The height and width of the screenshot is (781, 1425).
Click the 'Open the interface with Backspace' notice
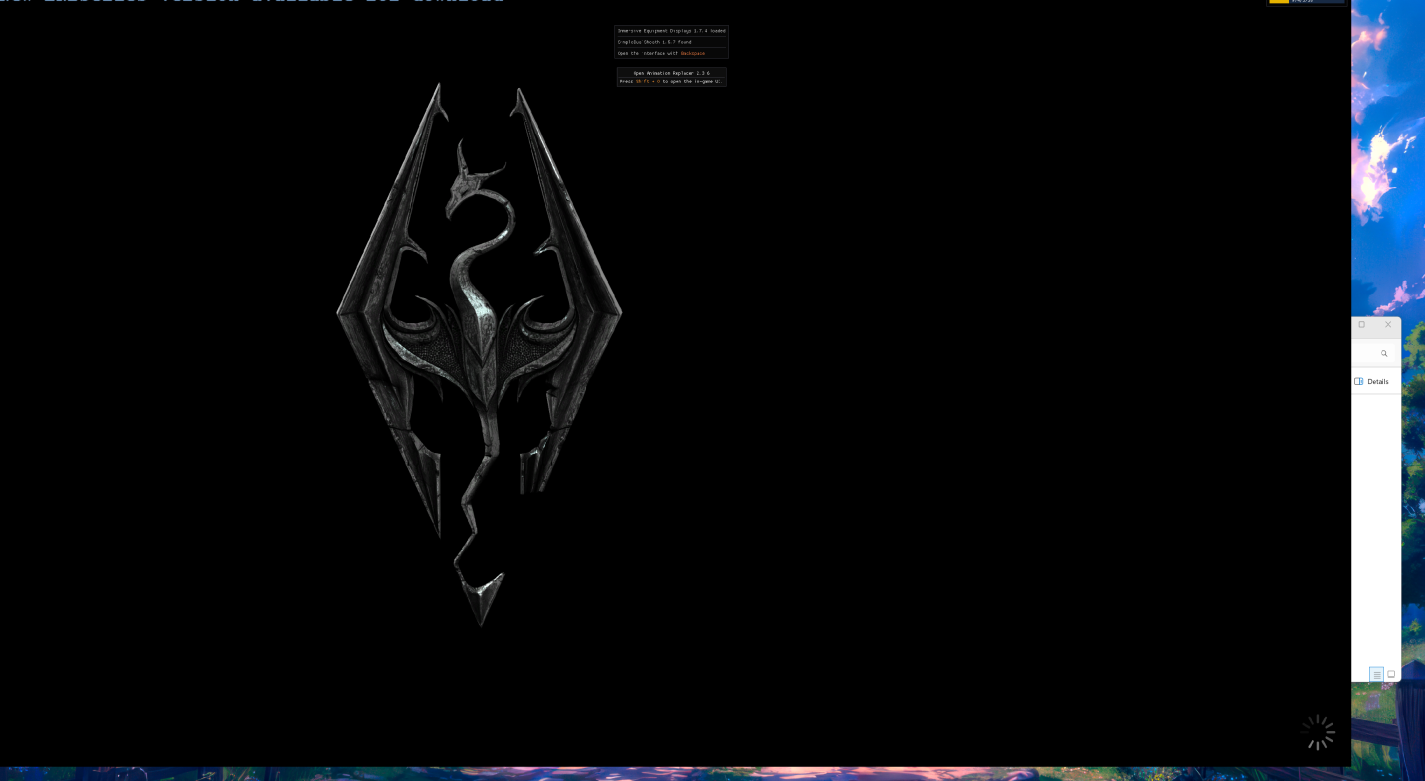tap(661, 53)
